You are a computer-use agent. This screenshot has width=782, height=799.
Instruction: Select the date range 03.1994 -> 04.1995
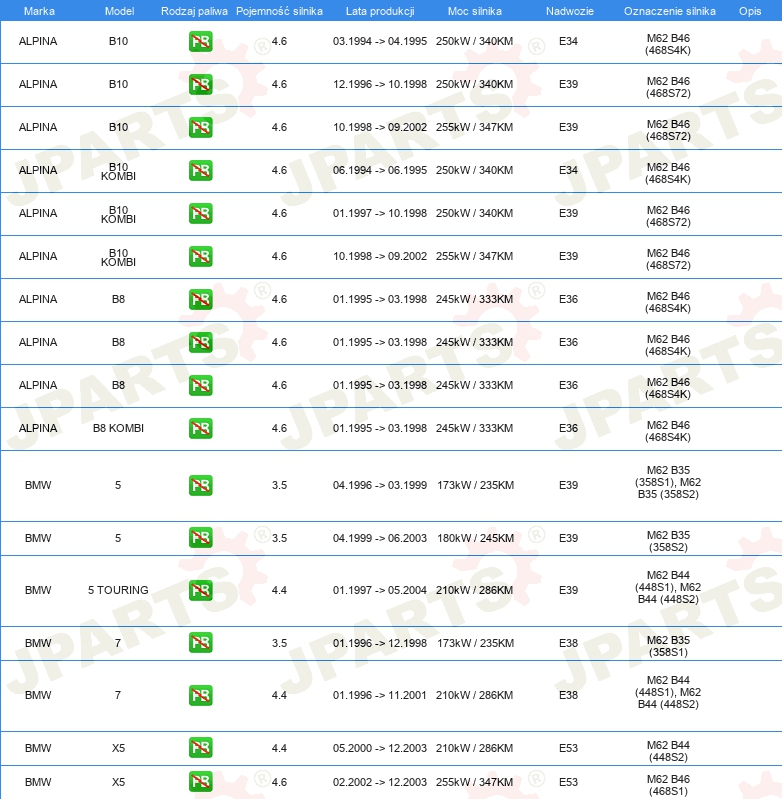tap(380, 41)
